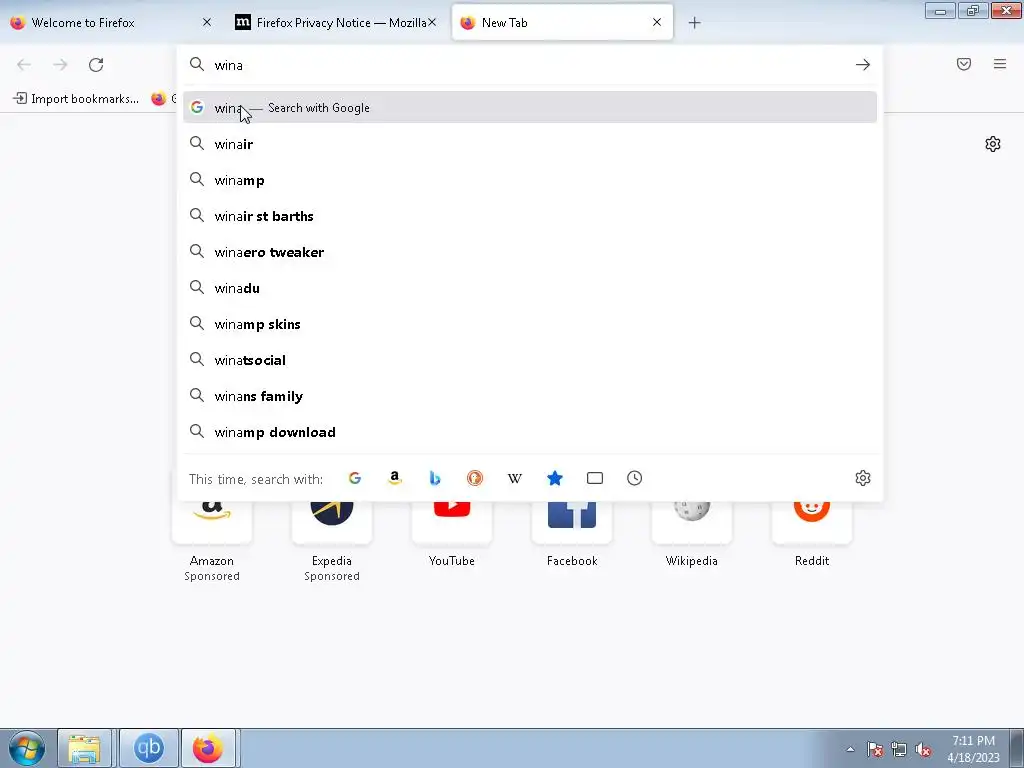Search this time with Amazon icon
The height and width of the screenshot is (768, 1024).
coord(394,478)
